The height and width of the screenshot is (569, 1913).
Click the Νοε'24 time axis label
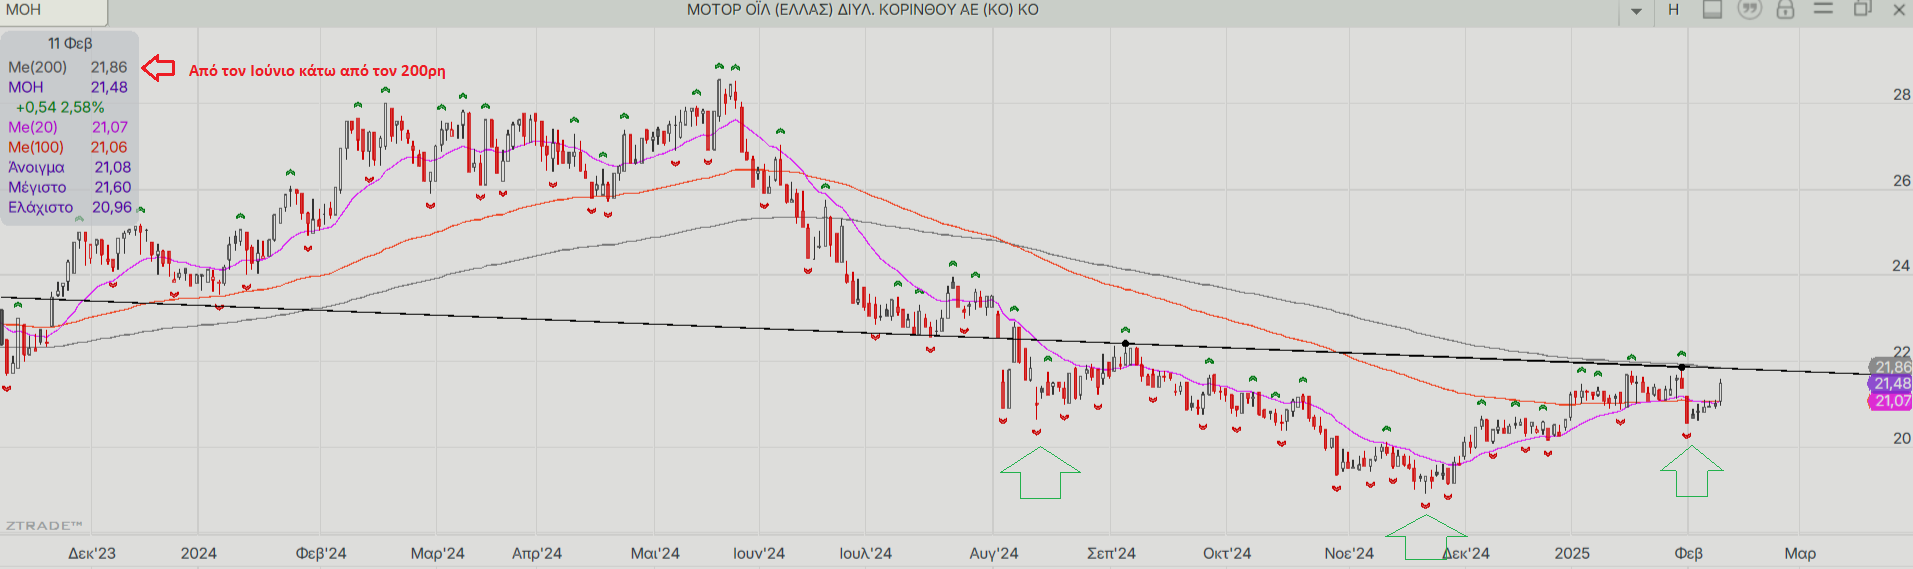click(x=1349, y=553)
